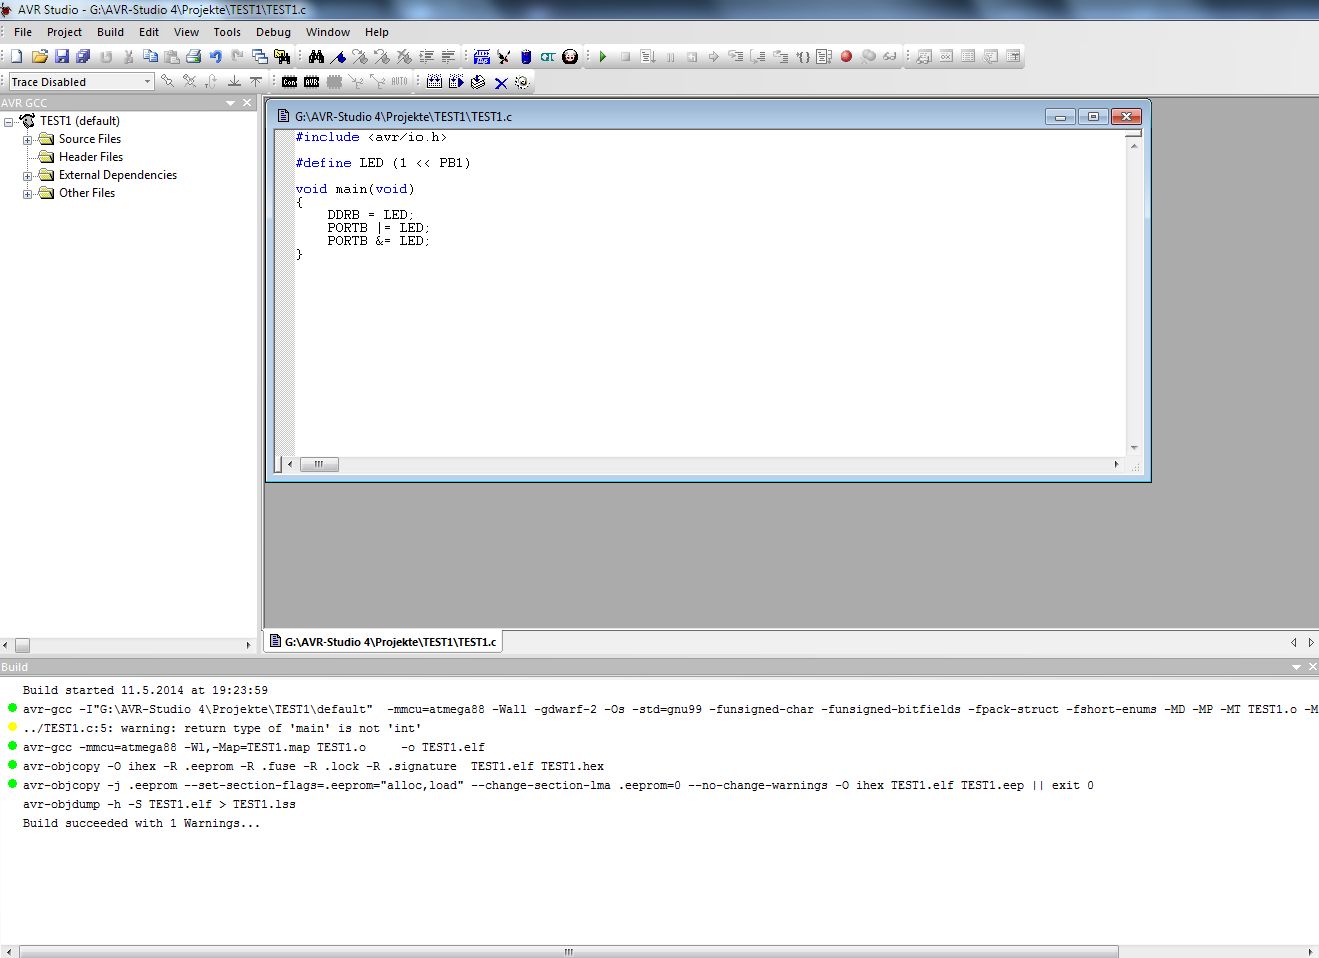Select the Header Files tree item

pyautogui.click(x=91, y=157)
